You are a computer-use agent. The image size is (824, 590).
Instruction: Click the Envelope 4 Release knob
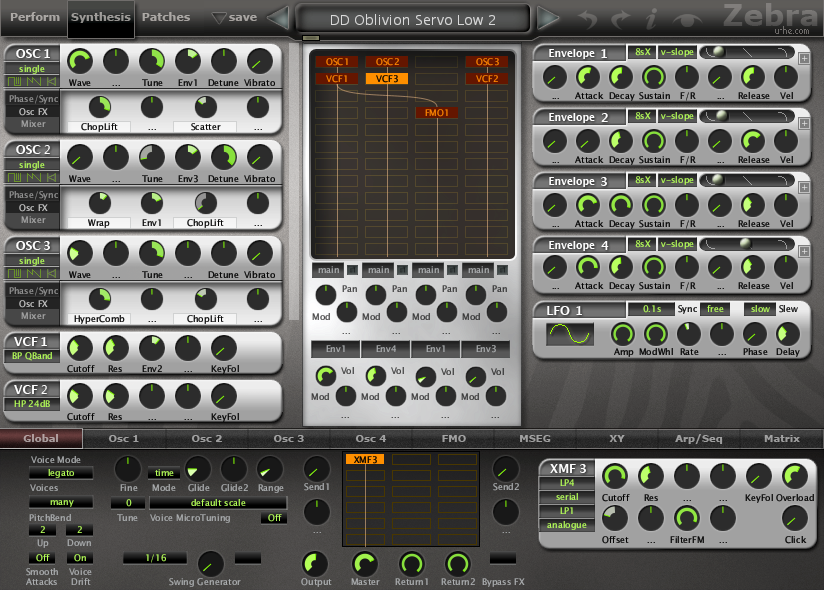[753, 267]
